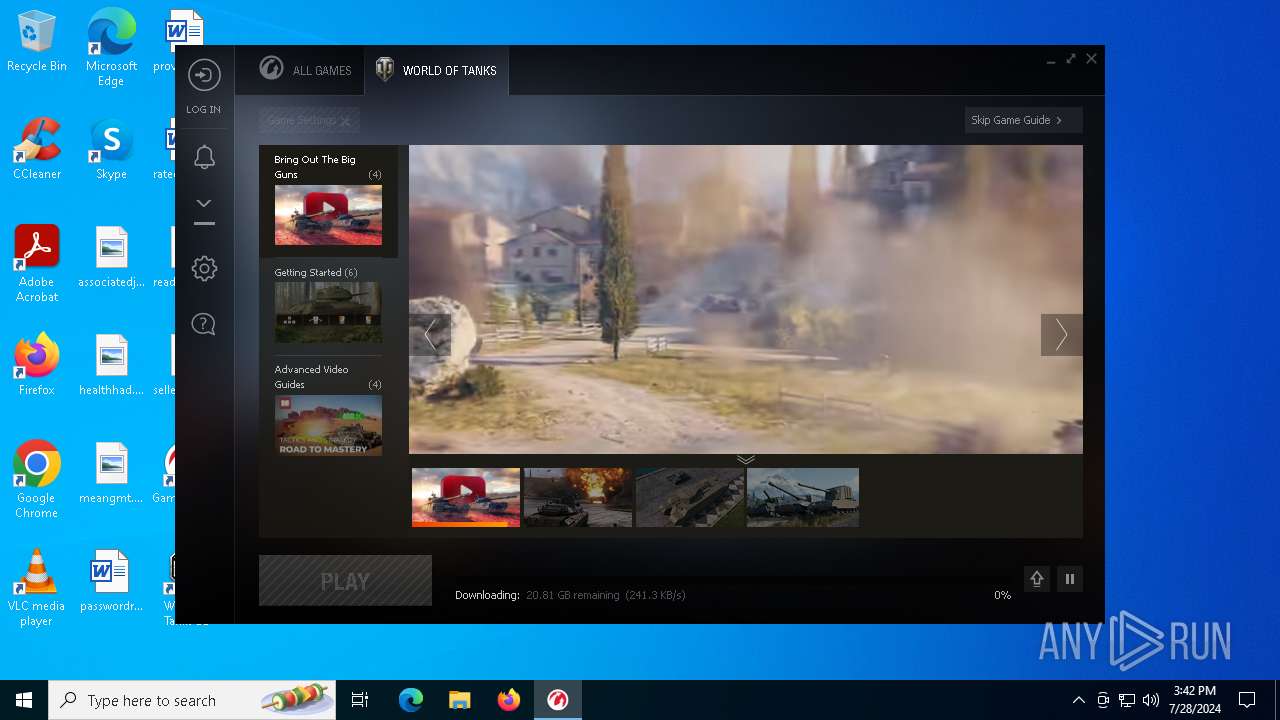
Task: Open Recycle Bin desktop icon
Action: [x=37, y=42]
